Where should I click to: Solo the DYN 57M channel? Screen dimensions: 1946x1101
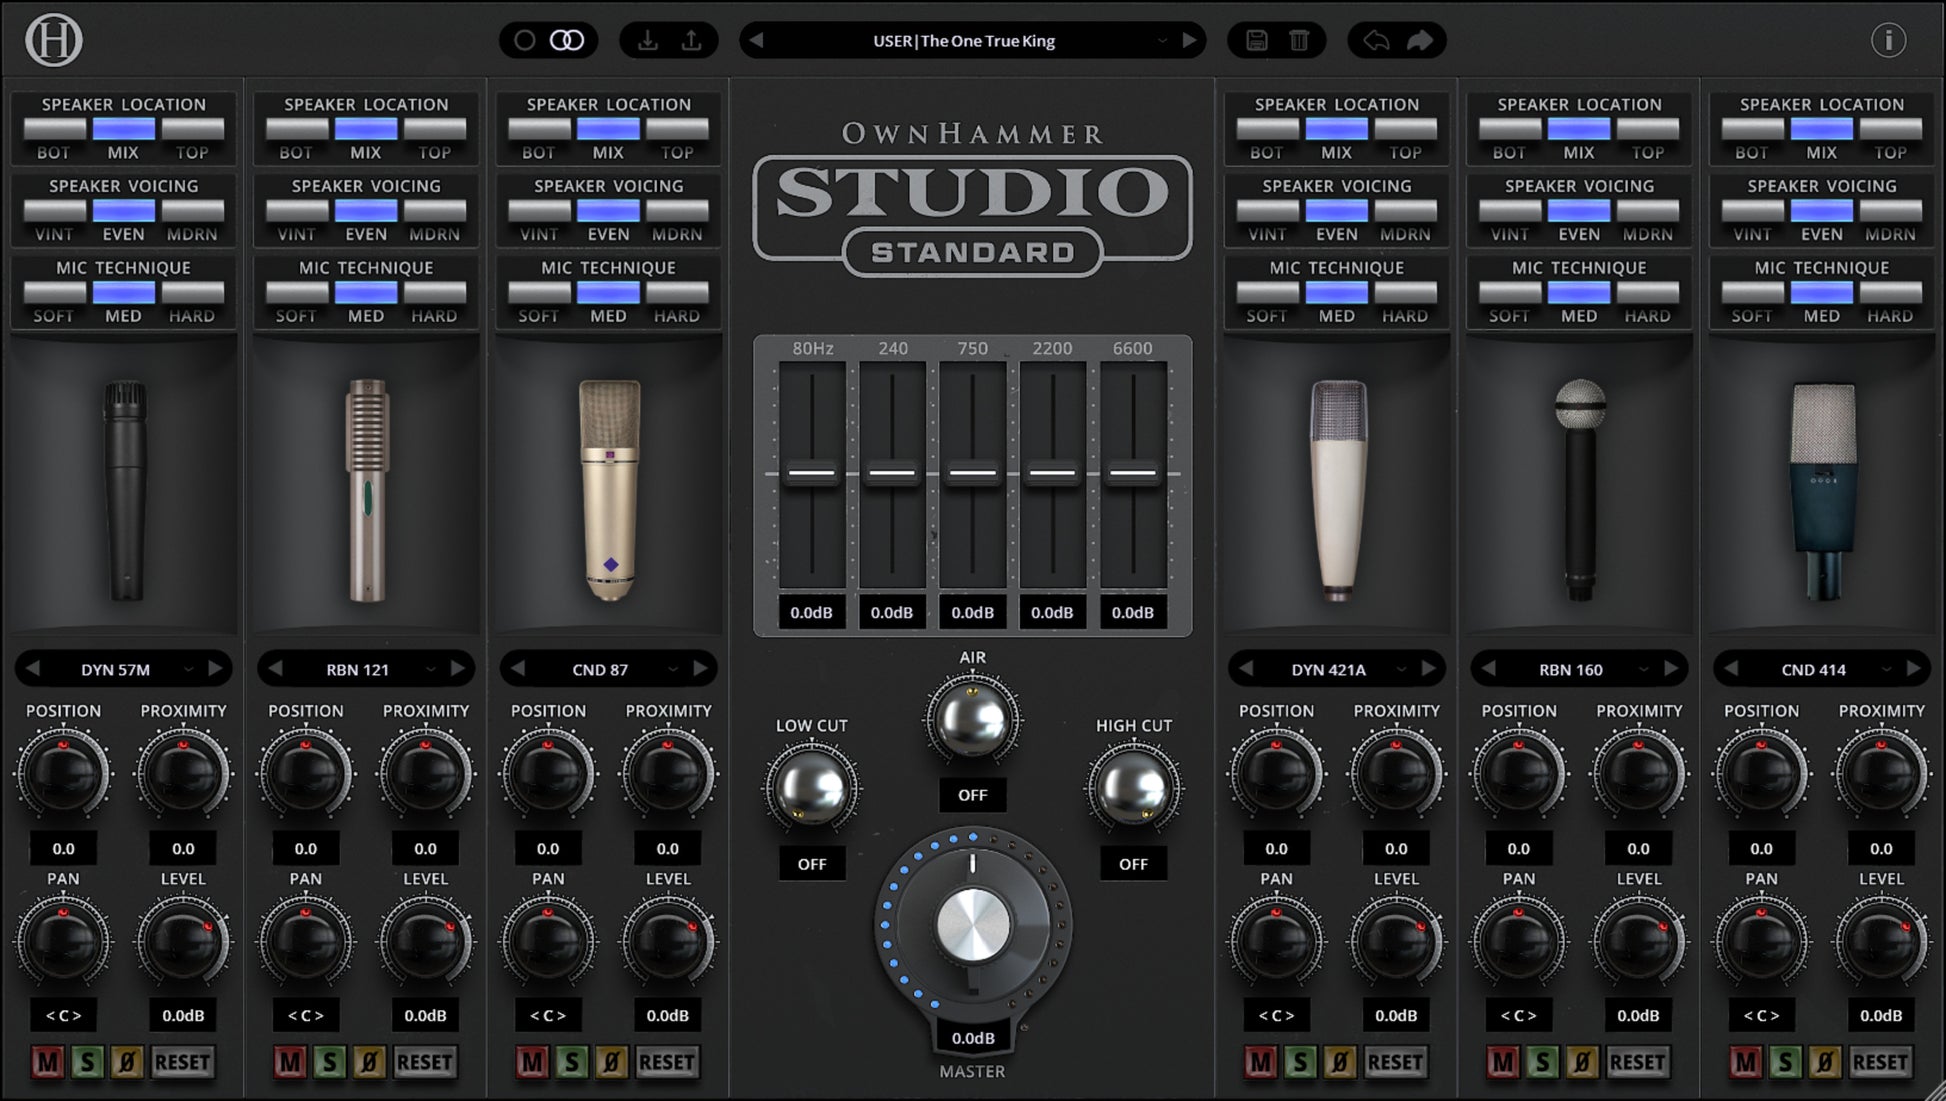click(87, 1062)
